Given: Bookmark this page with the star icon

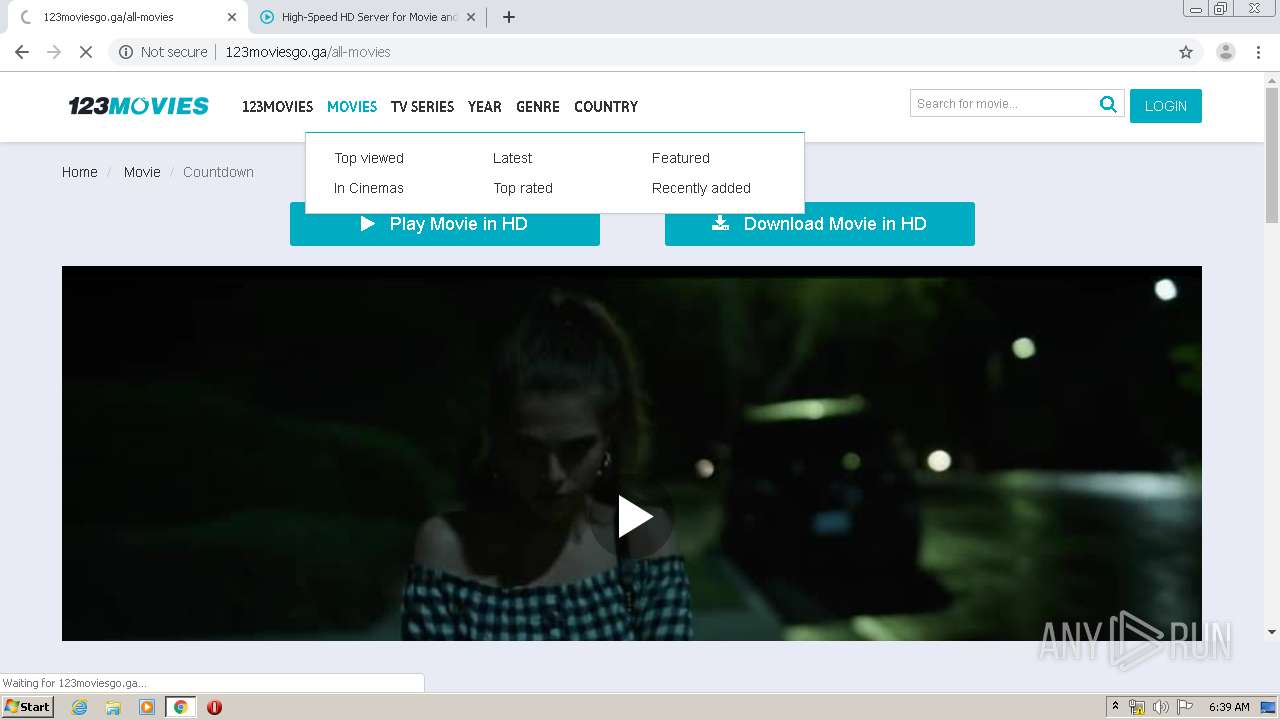Looking at the screenshot, I should [x=1186, y=52].
